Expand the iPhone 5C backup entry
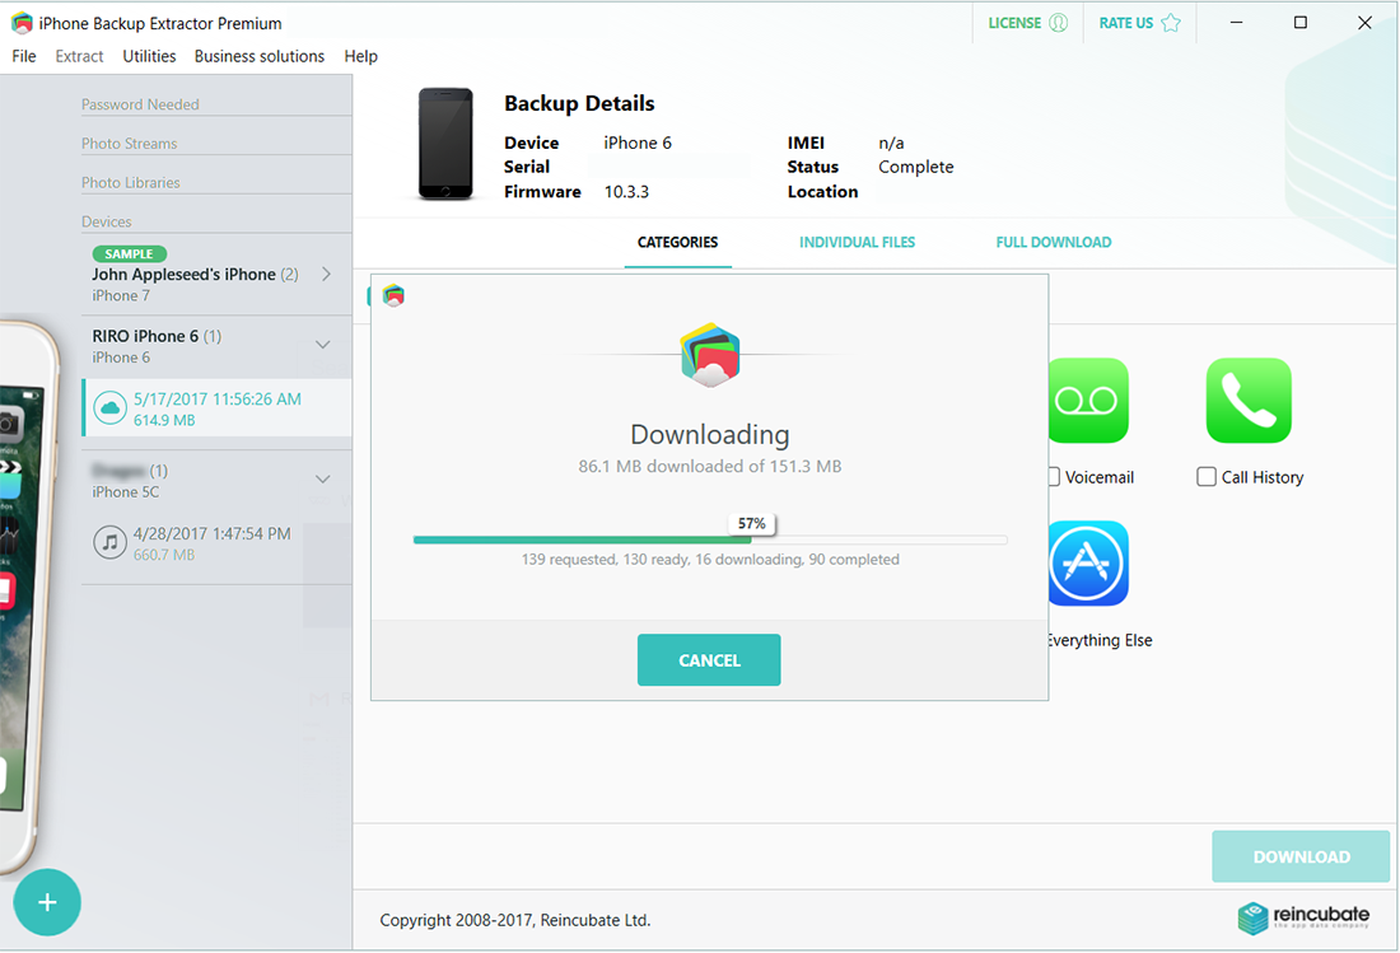 (x=322, y=479)
